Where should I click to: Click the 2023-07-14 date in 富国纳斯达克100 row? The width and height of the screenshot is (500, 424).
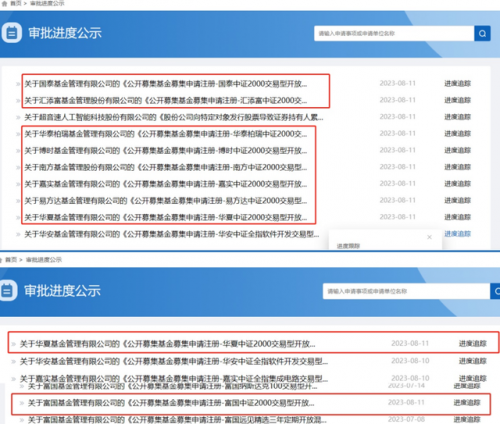pyautogui.click(x=406, y=386)
